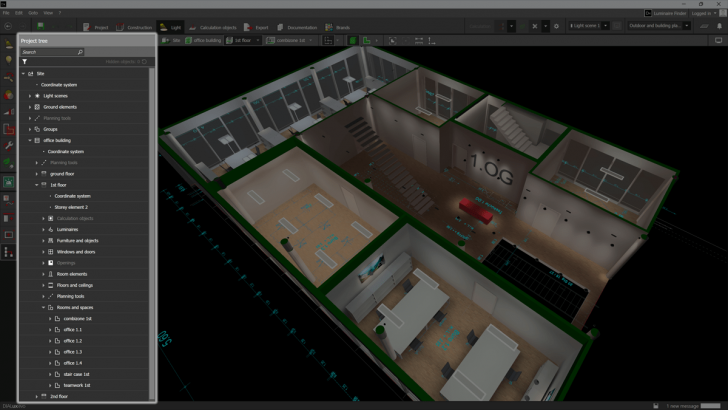Open the Outdoor and building planning dropdown
This screenshot has height=410, width=728.
687,26
